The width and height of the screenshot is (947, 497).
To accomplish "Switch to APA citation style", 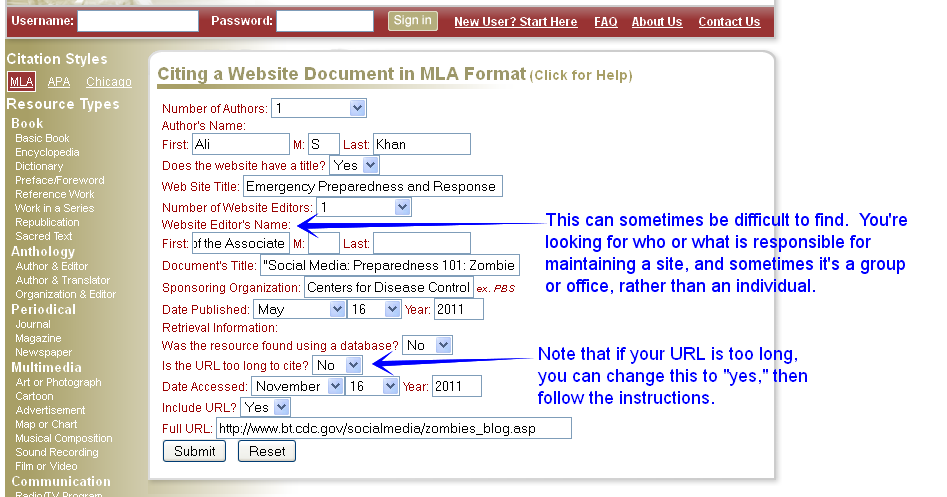I will [59, 82].
